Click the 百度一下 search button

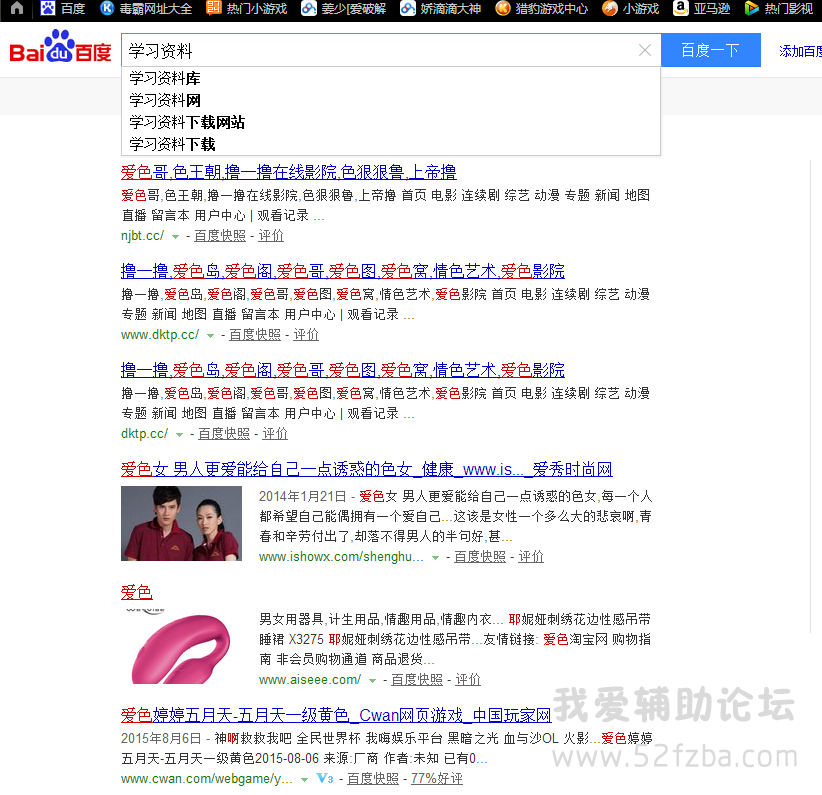tap(710, 50)
